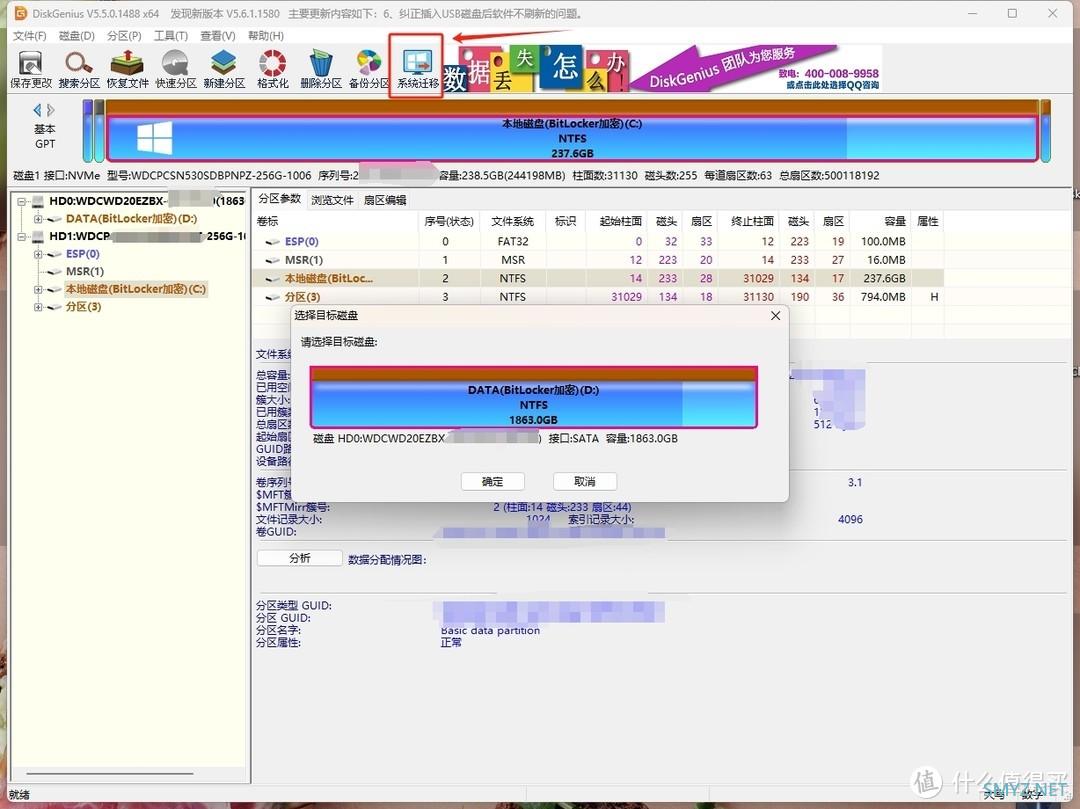The image size is (1080, 809).
Task: Click 取消 in the target disk dialog
Action: [585, 481]
